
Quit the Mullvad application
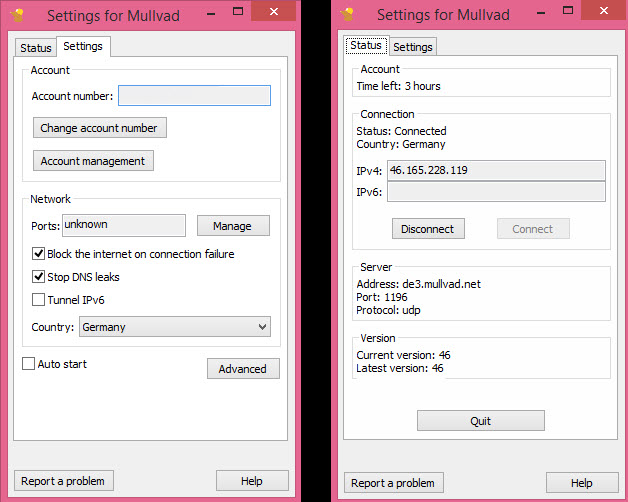(481, 421)
